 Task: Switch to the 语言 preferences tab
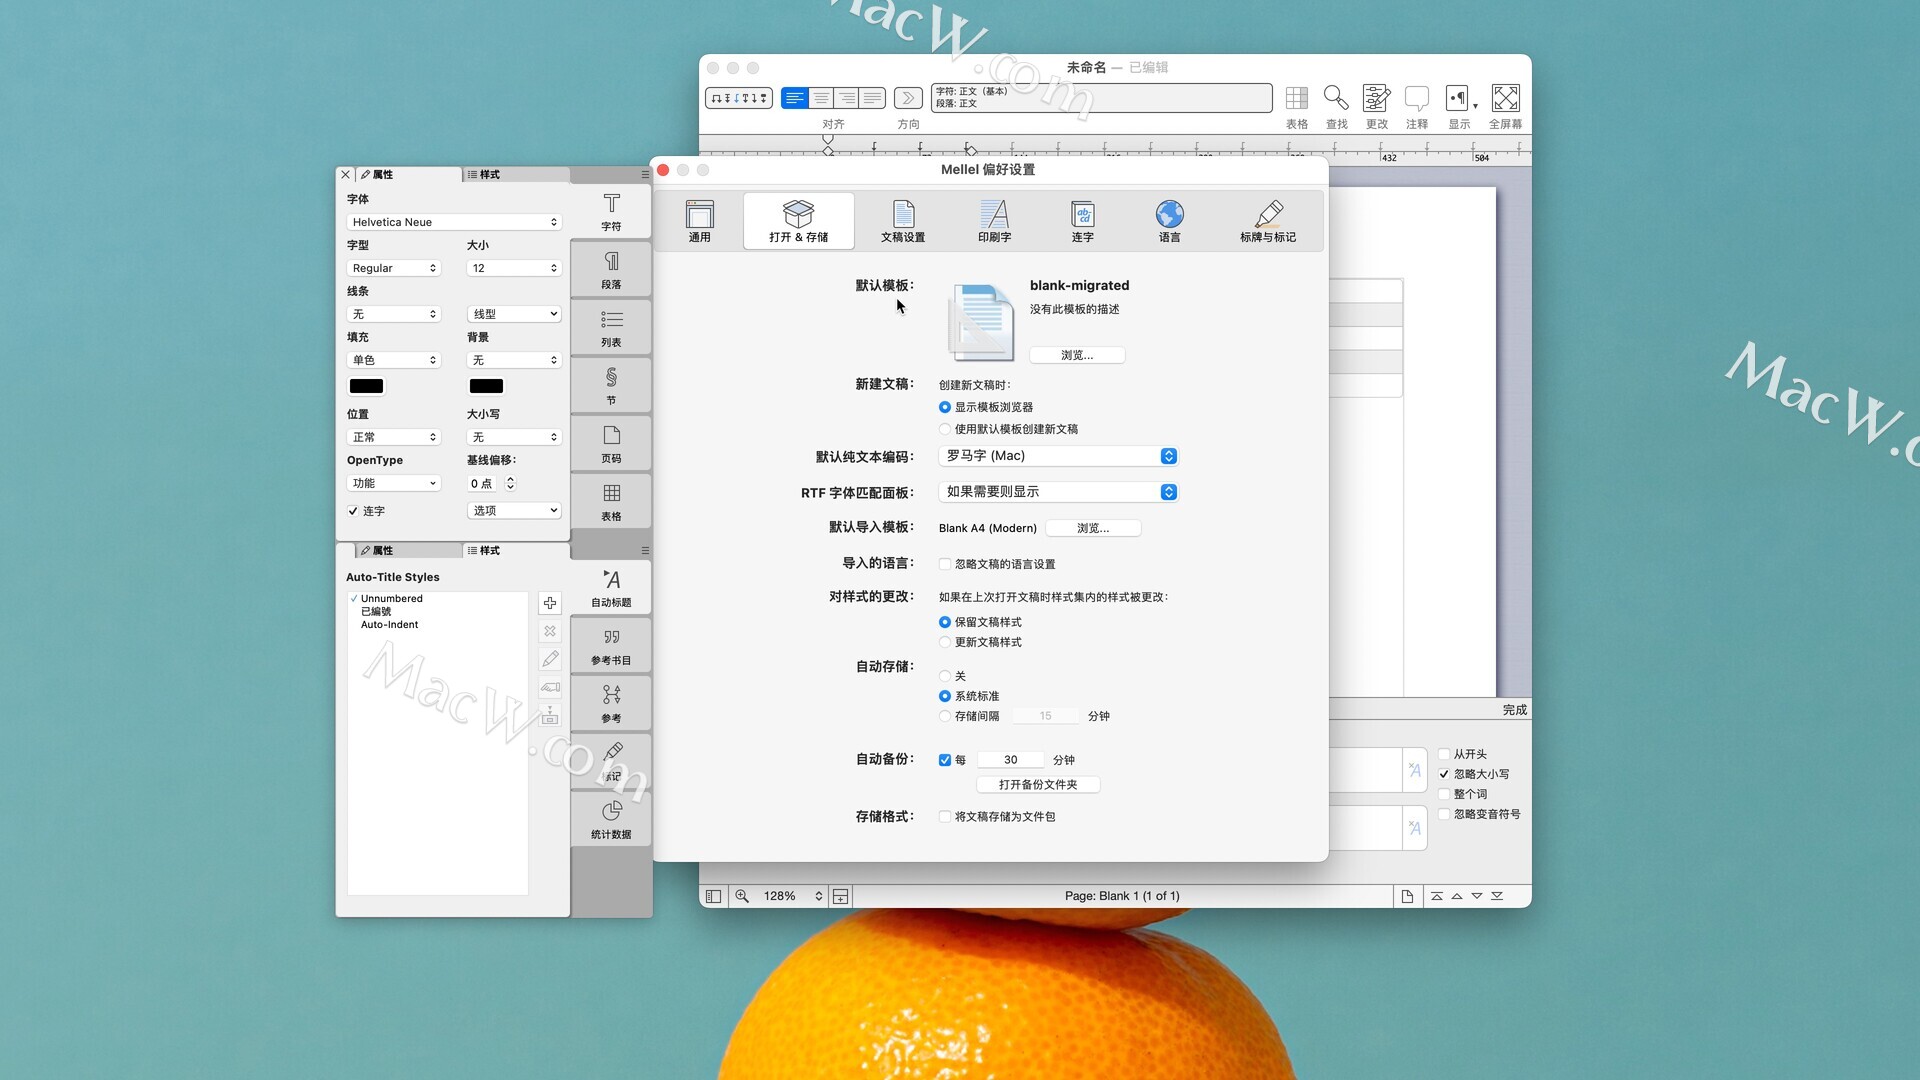(x=1169, y=221)
